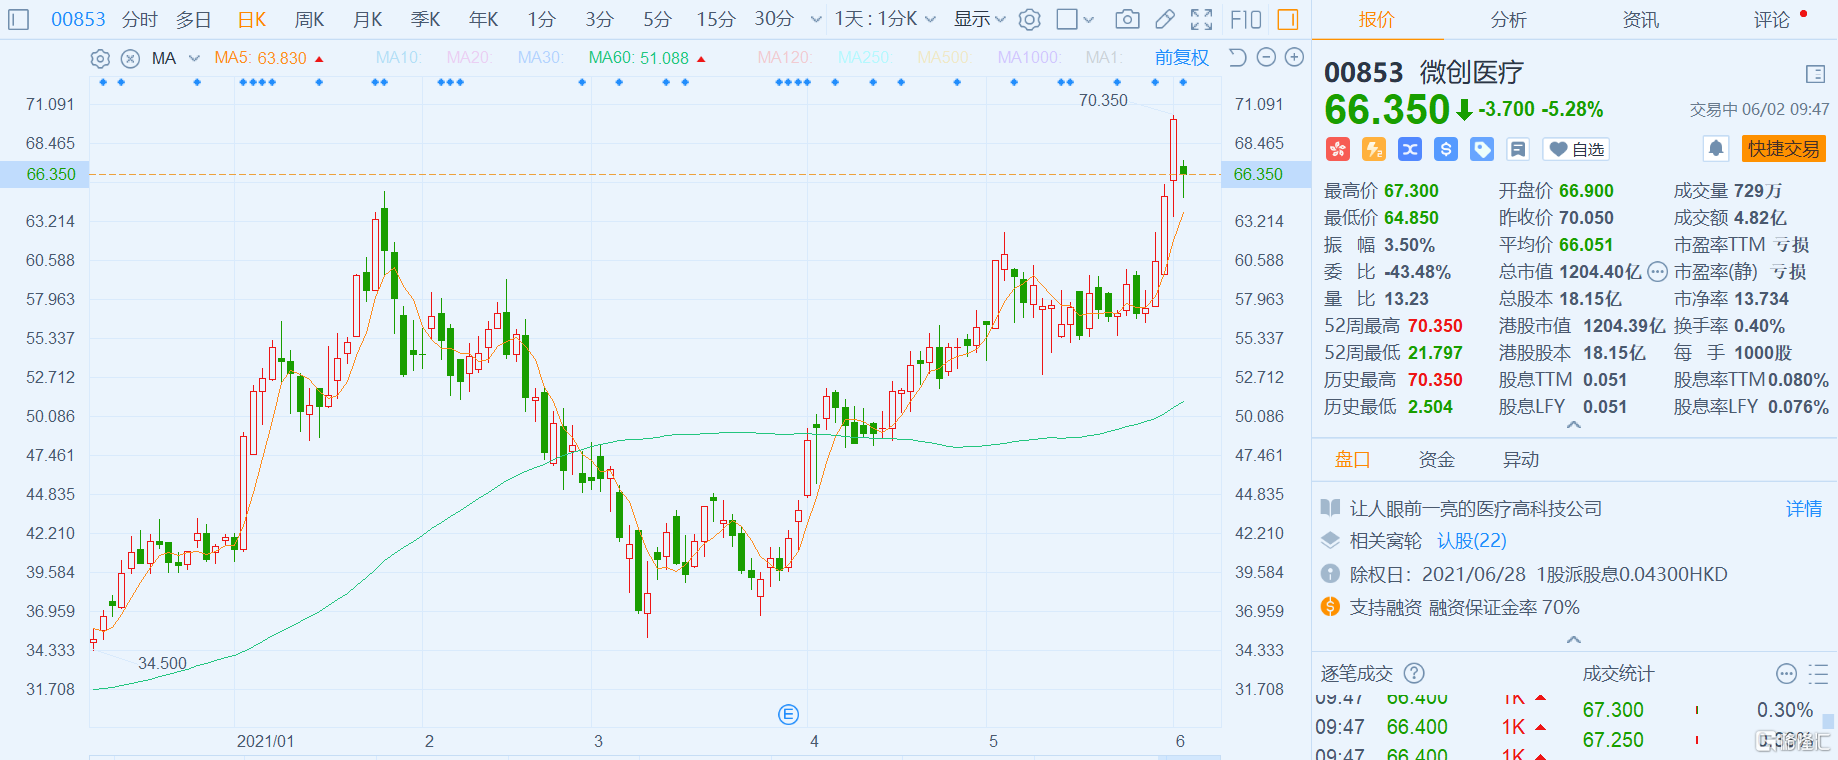Screen dimensions: 1838x760
Task: Toggle 自选 watchlist favorite heart
Action: (x=1576, y=149)
